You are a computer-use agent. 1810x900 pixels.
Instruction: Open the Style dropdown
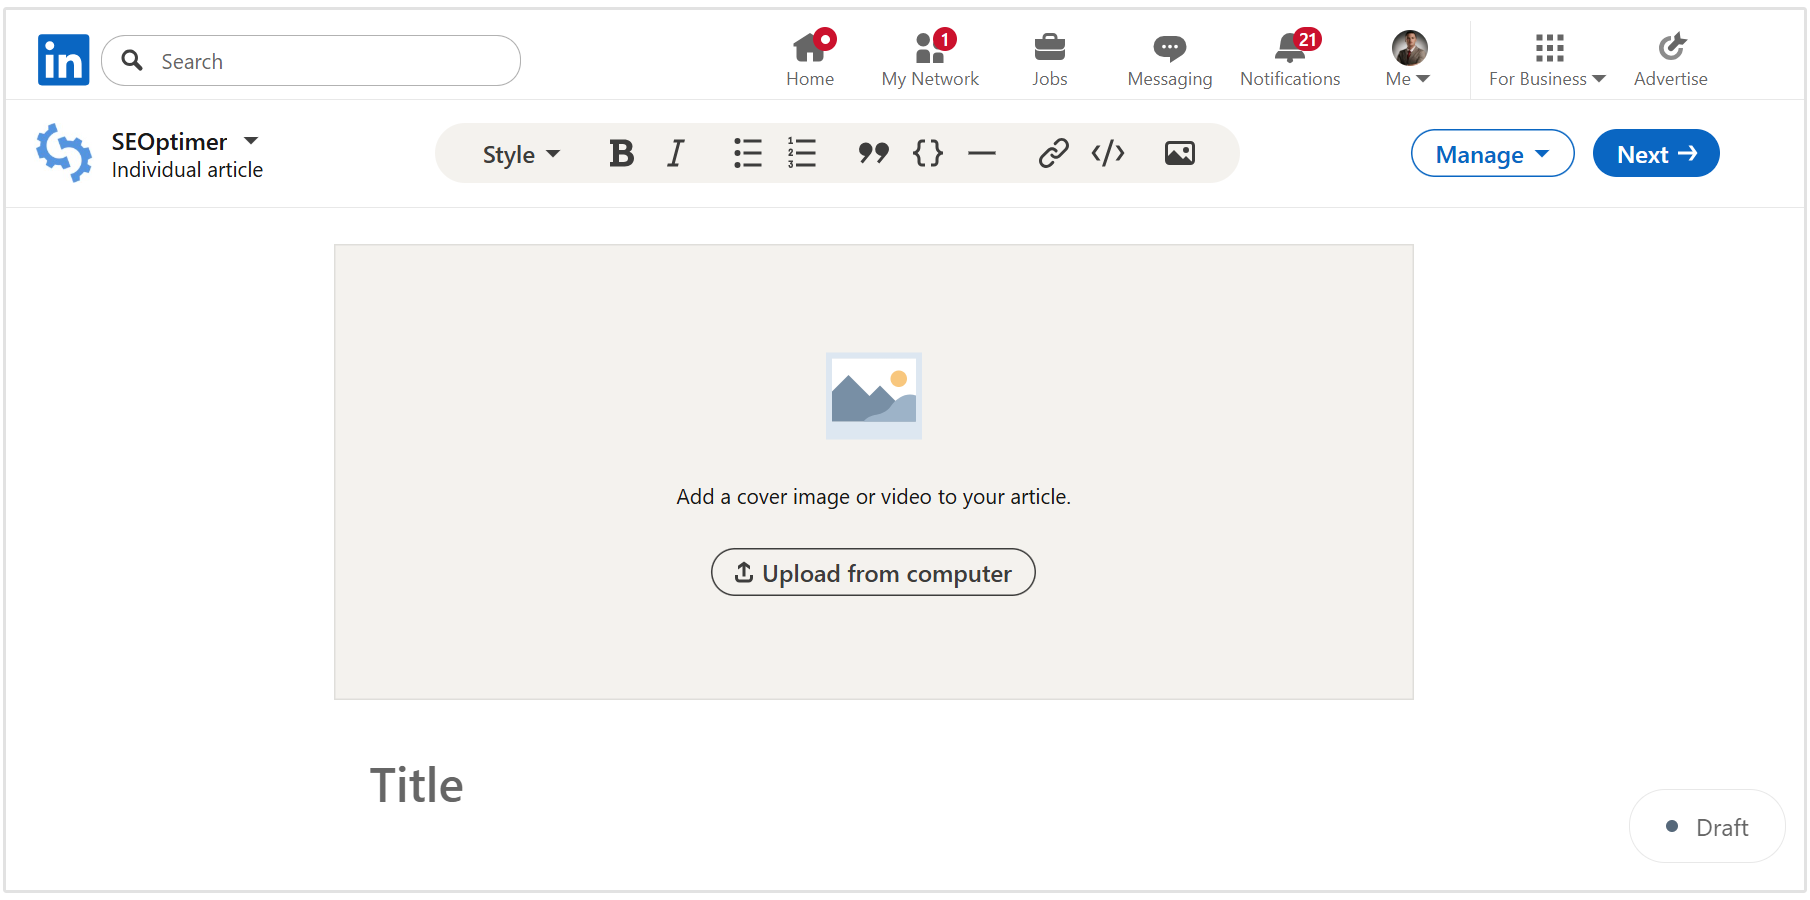521,154
